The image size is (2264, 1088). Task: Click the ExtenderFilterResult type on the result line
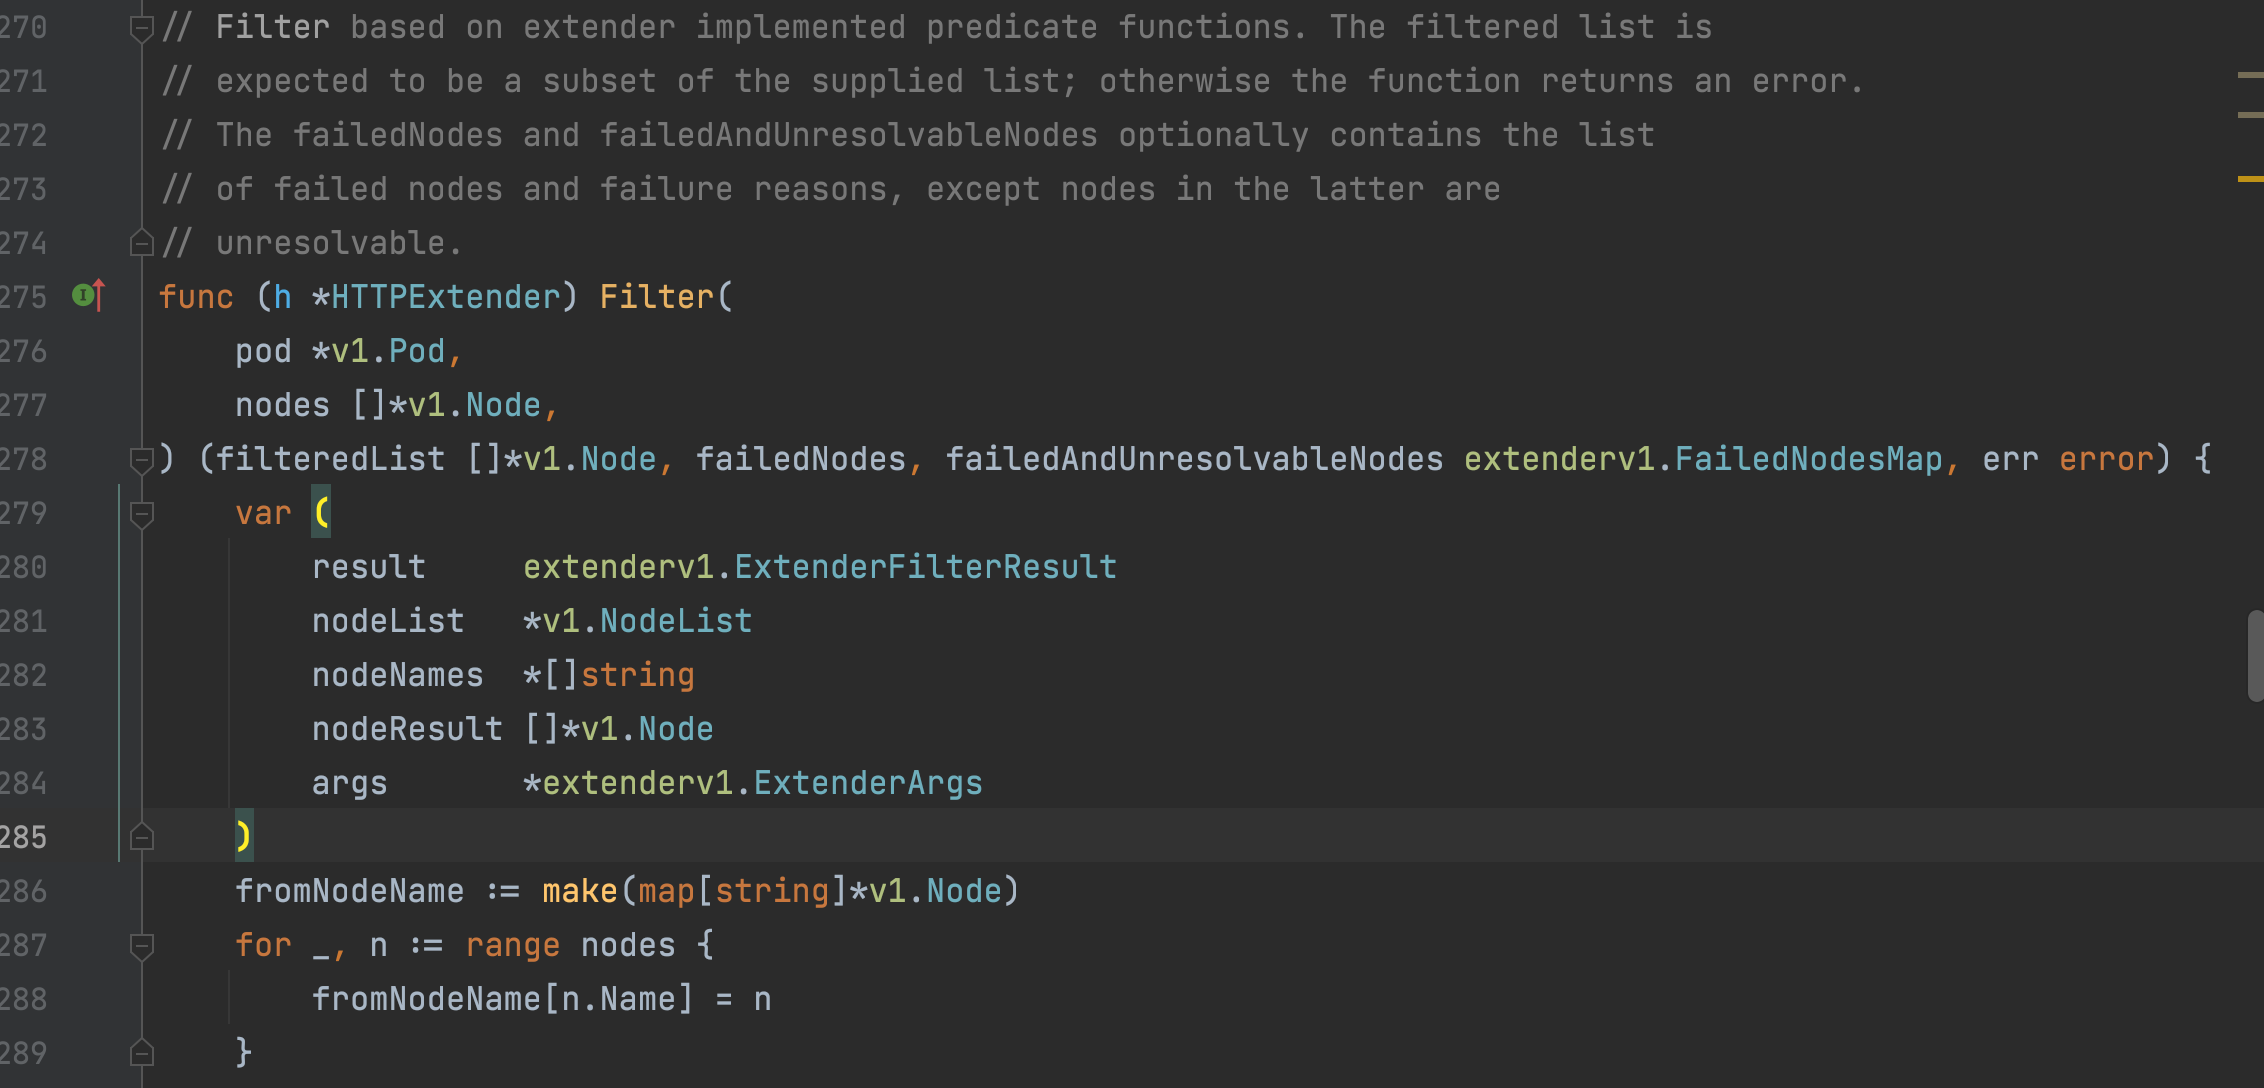pyautogui.click(x=925, y=567)
